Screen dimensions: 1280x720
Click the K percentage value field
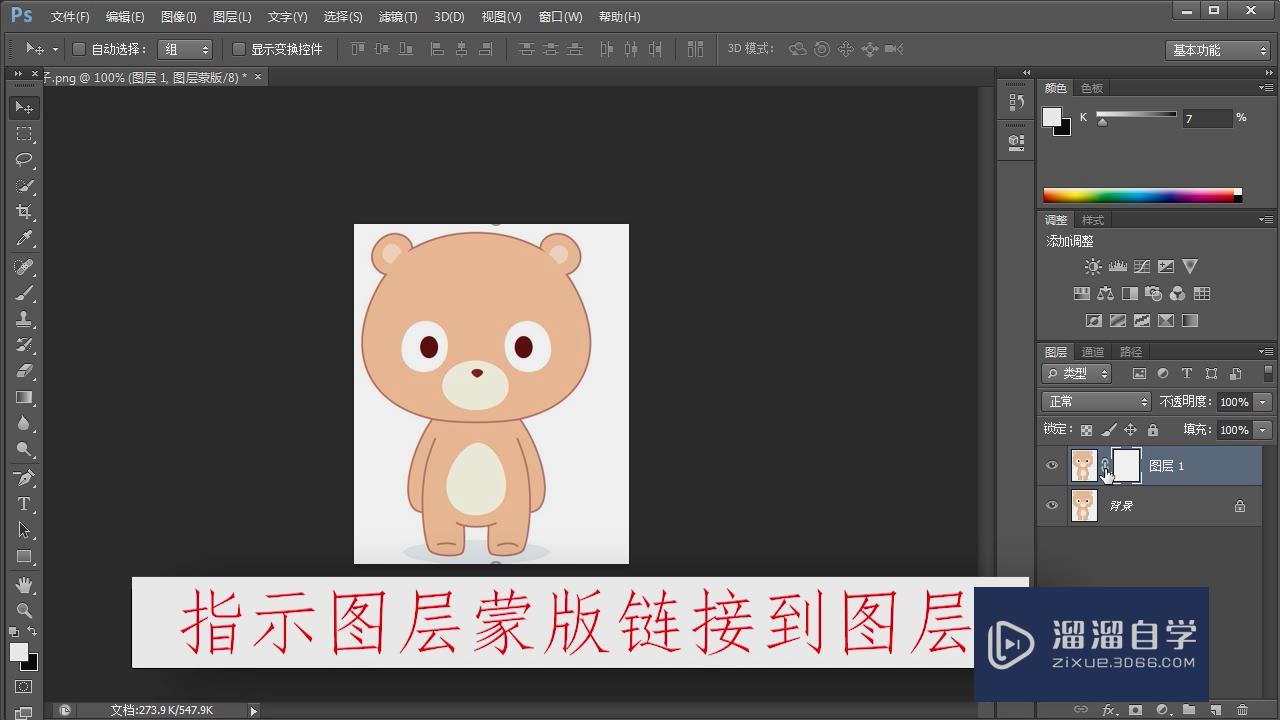point(1207,118)
